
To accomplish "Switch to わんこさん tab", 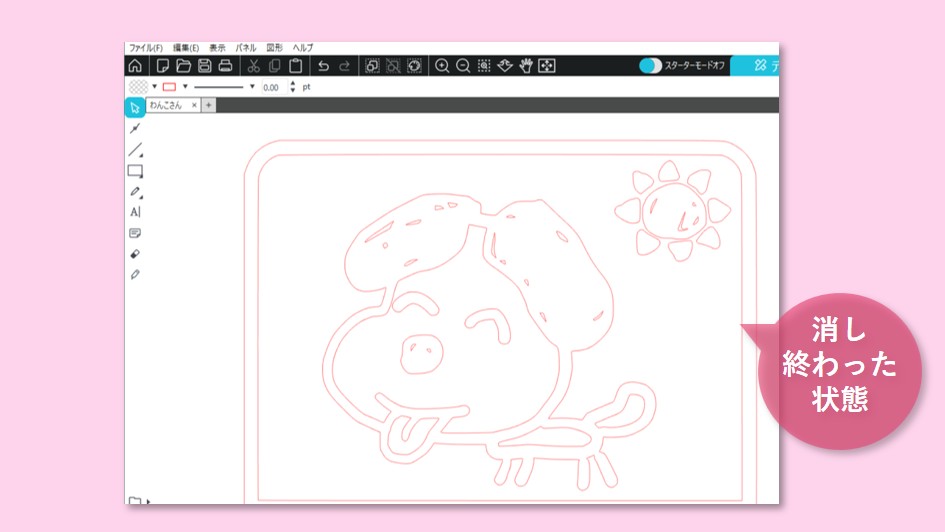I will coord(166,105).
